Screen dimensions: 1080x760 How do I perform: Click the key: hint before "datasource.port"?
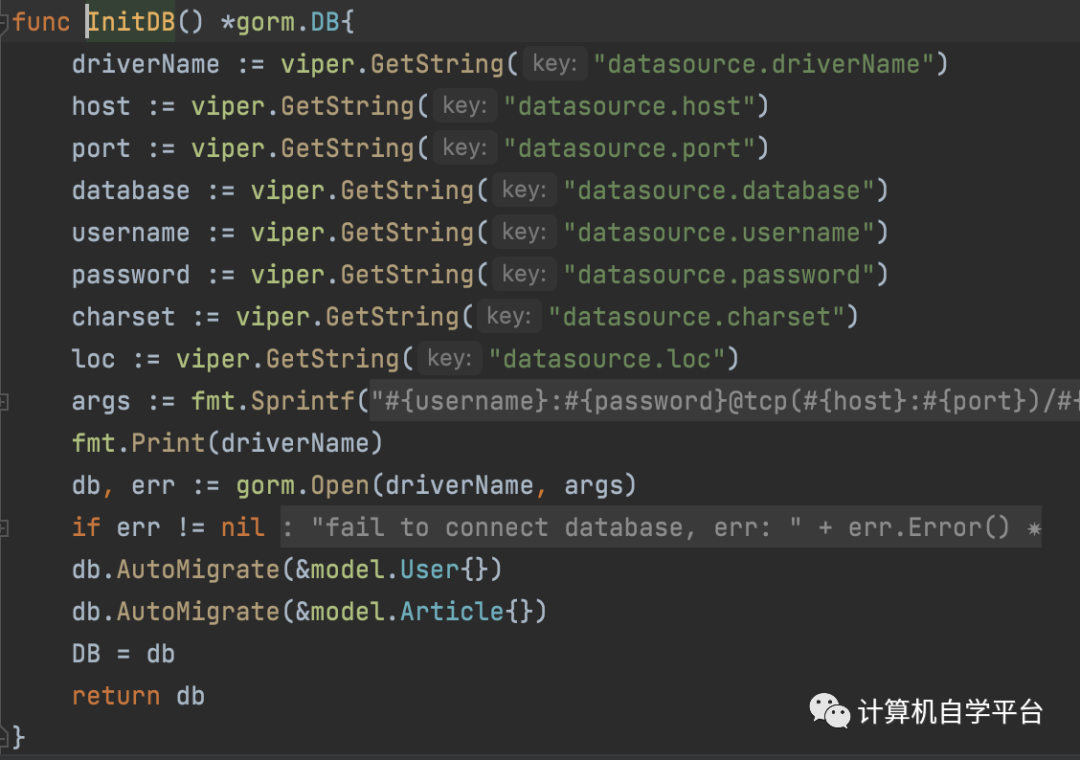click(464, 148)
